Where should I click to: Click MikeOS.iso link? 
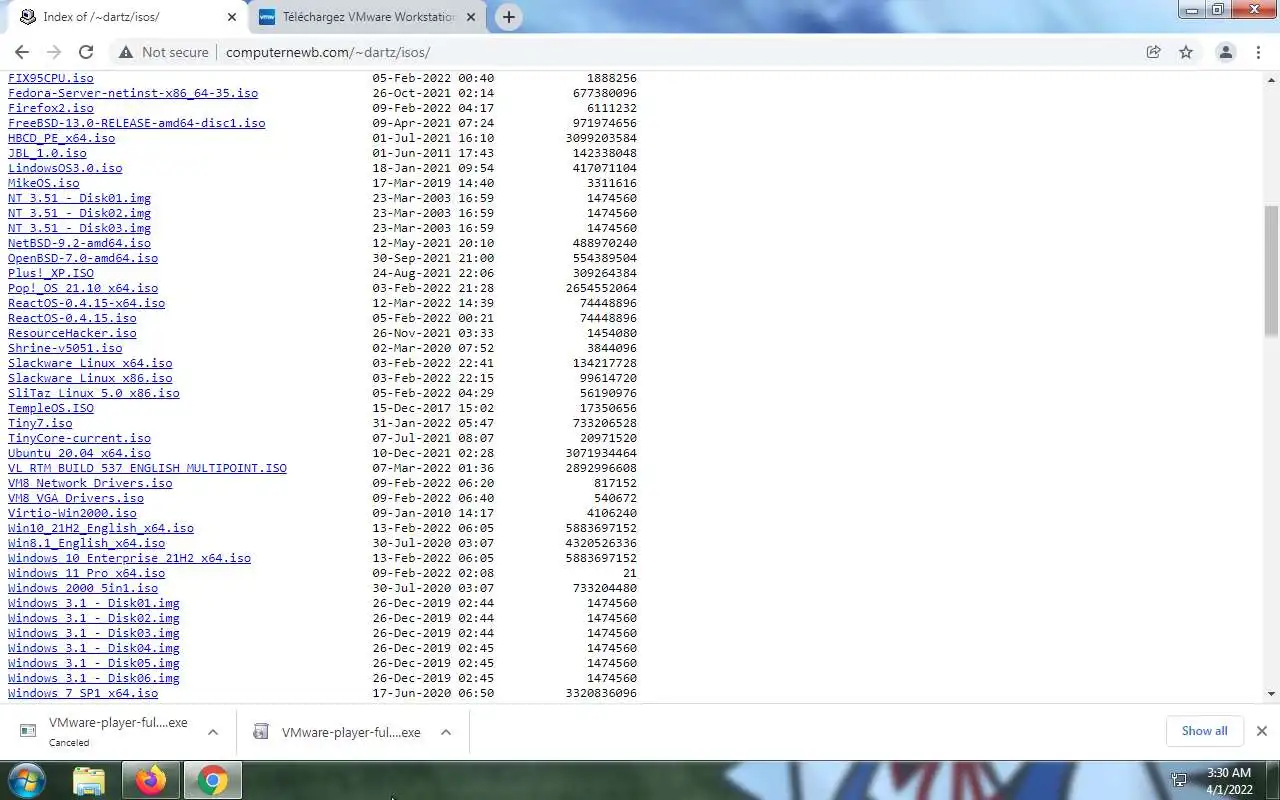point(44,183)
